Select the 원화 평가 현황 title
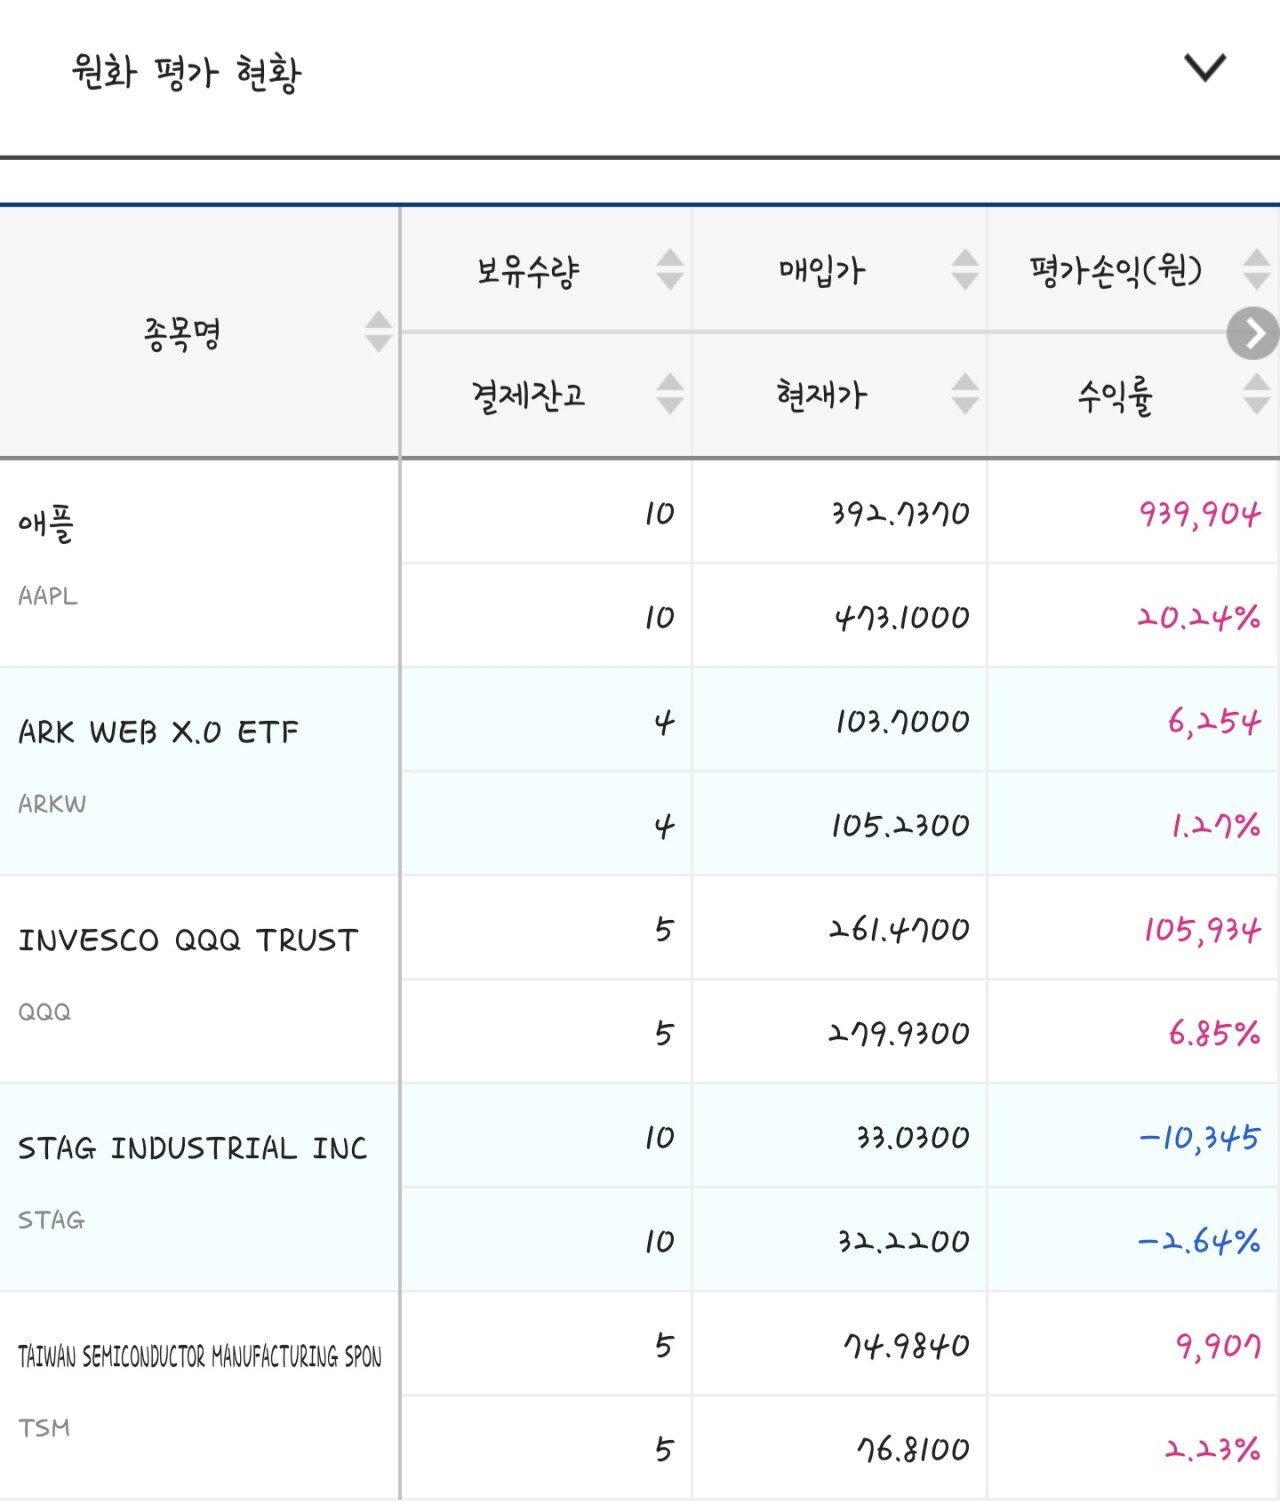 [186, 73]
